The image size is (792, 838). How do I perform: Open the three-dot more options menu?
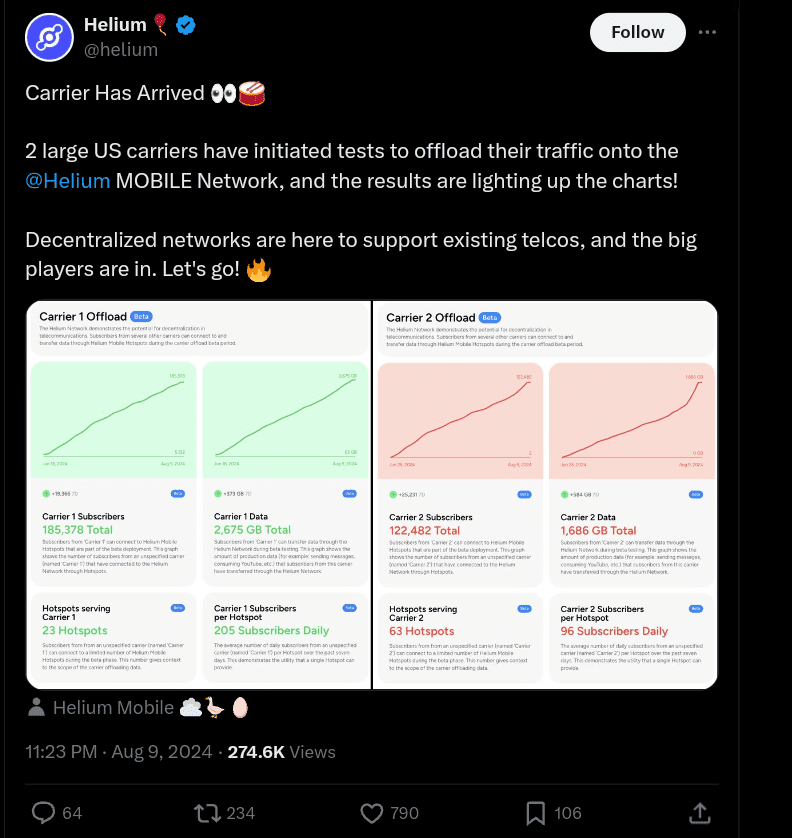[x=707, y=32]
